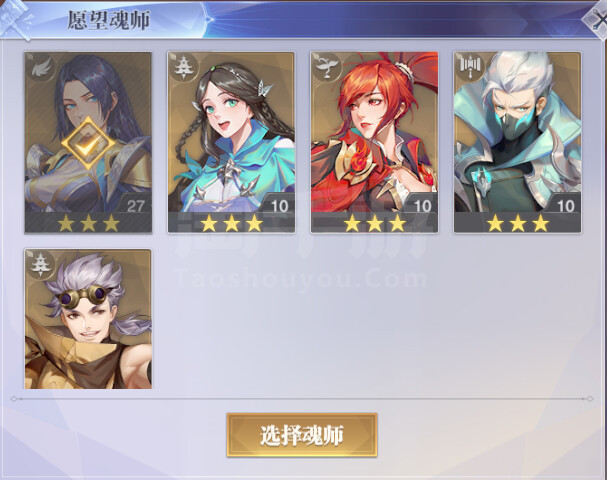The height and width of the screenshot is (480, 607).
Task: Select the purple-haired goggles character card
Action: pos(88,319)
